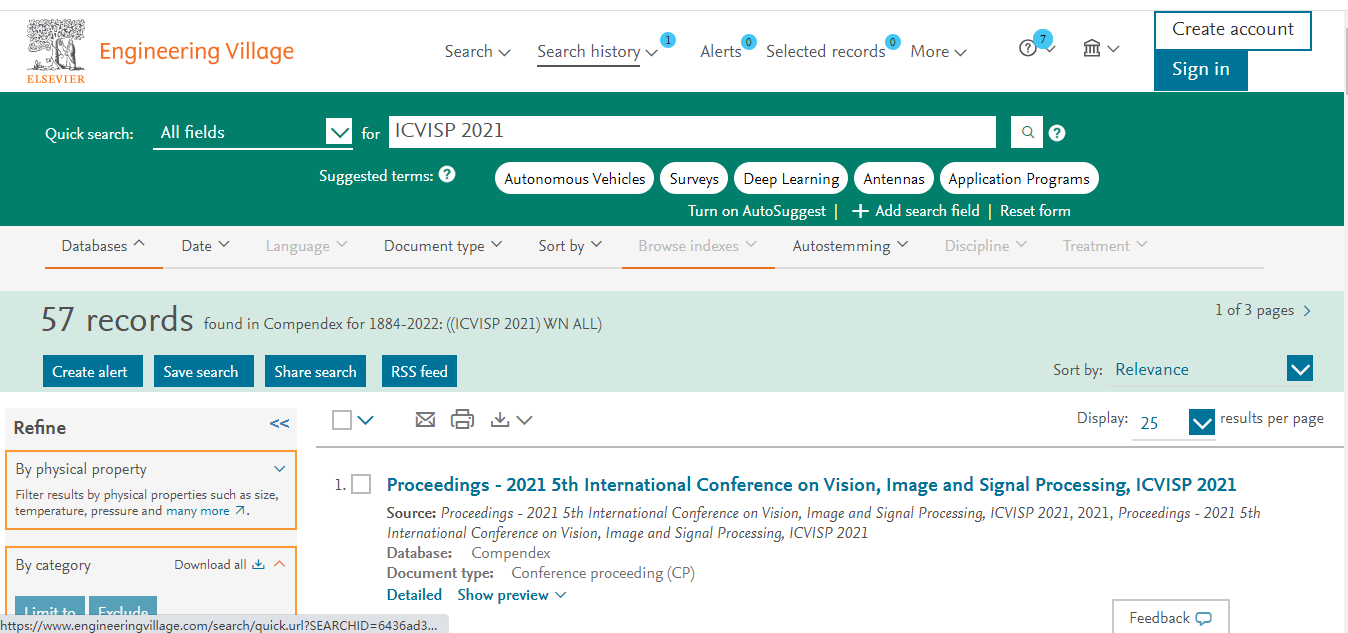This screenshot has width=1348, height=633.
Task: Select Application Programs suggested term
Action: point(1019,179)
